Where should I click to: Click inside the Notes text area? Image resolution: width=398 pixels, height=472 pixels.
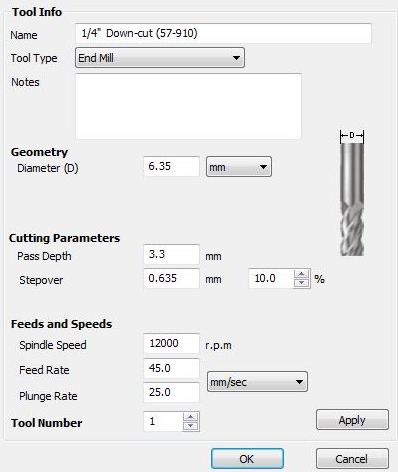point(188,106)
